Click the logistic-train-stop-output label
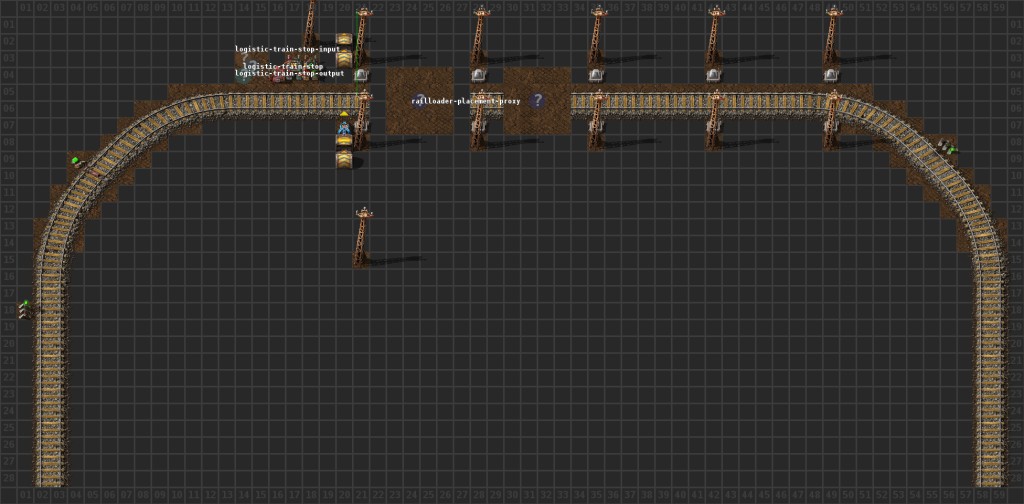 coord(289,73)
